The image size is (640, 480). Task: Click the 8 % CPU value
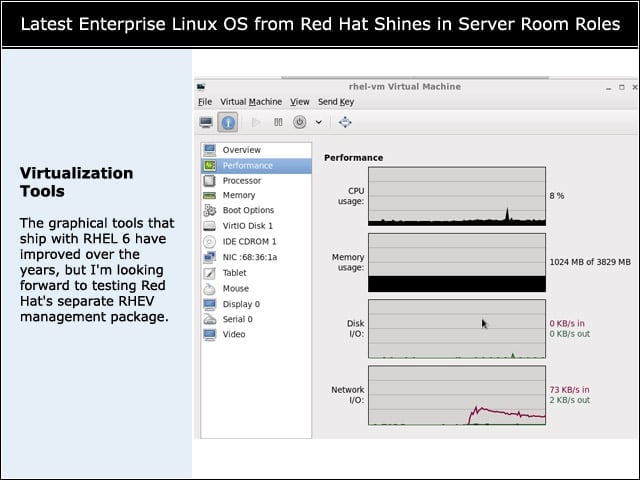(557, 196)
